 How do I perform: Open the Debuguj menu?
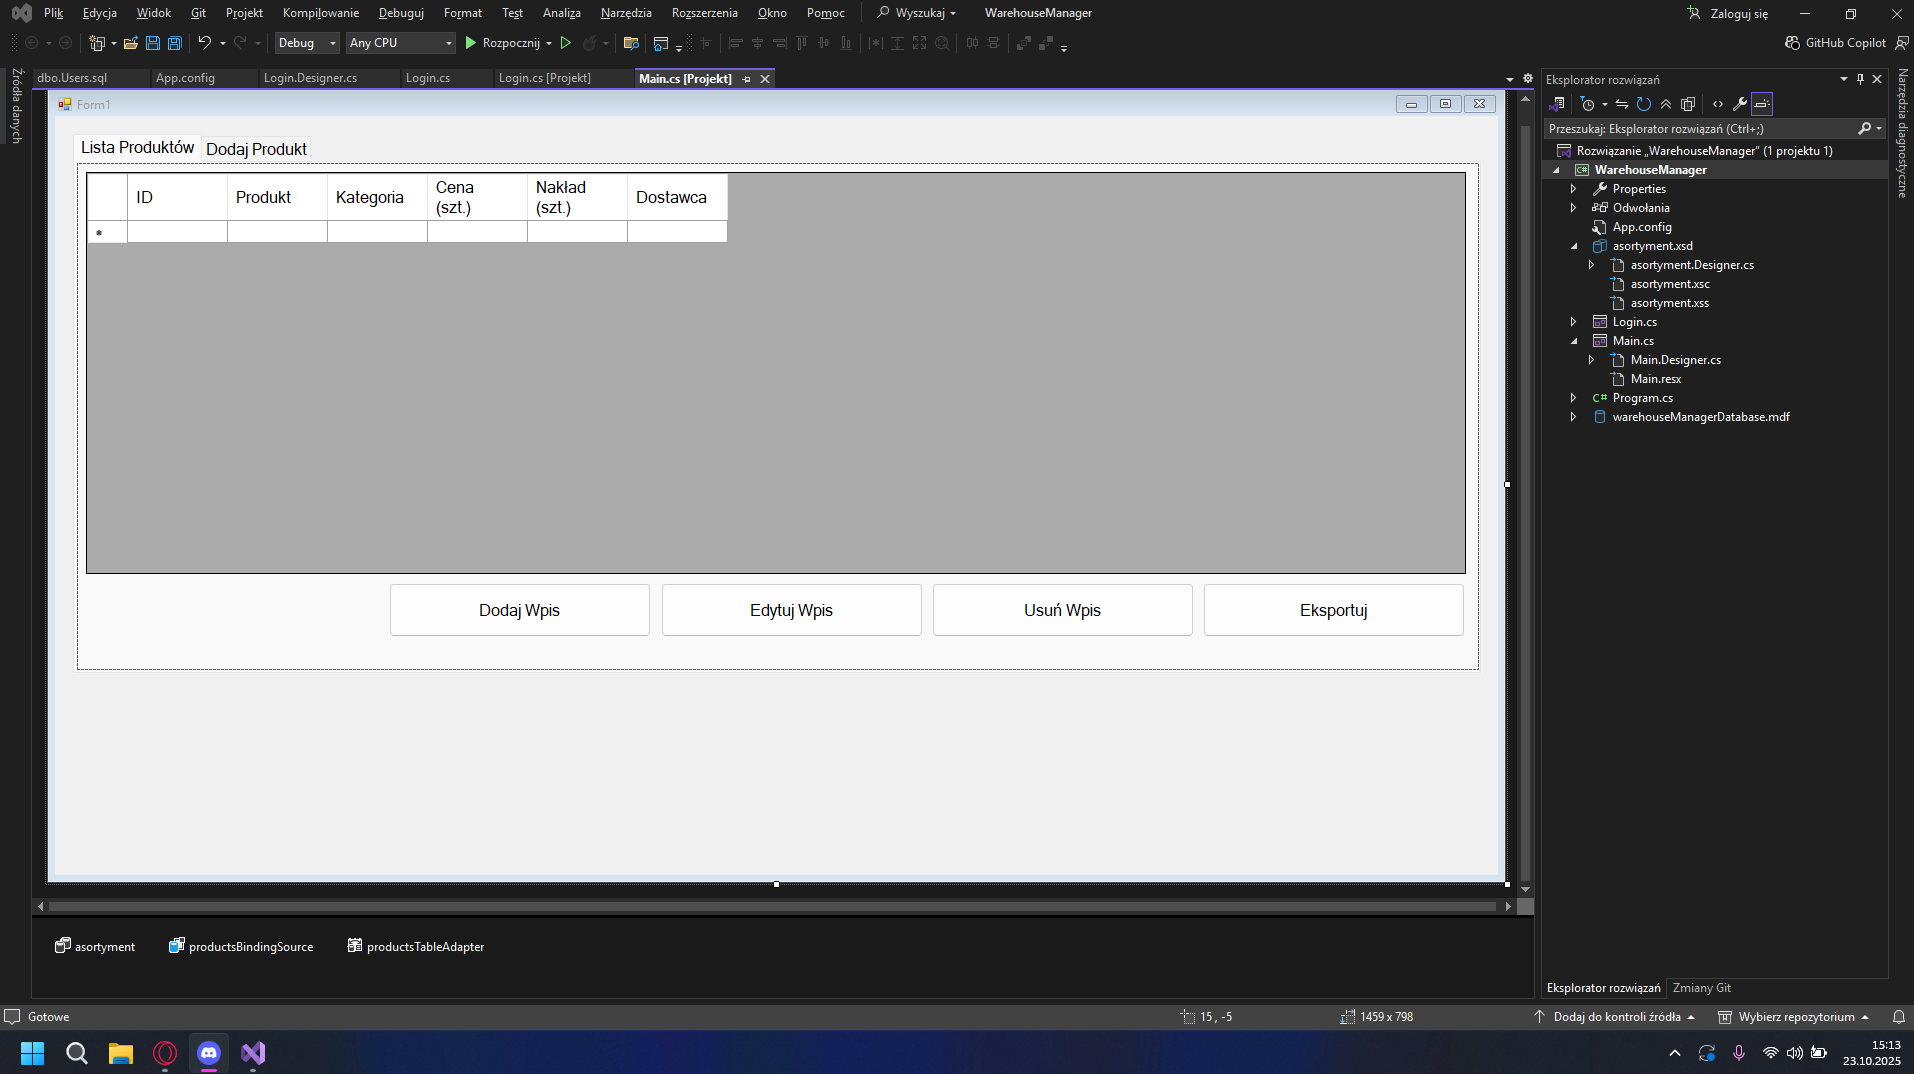pos(401,13)
